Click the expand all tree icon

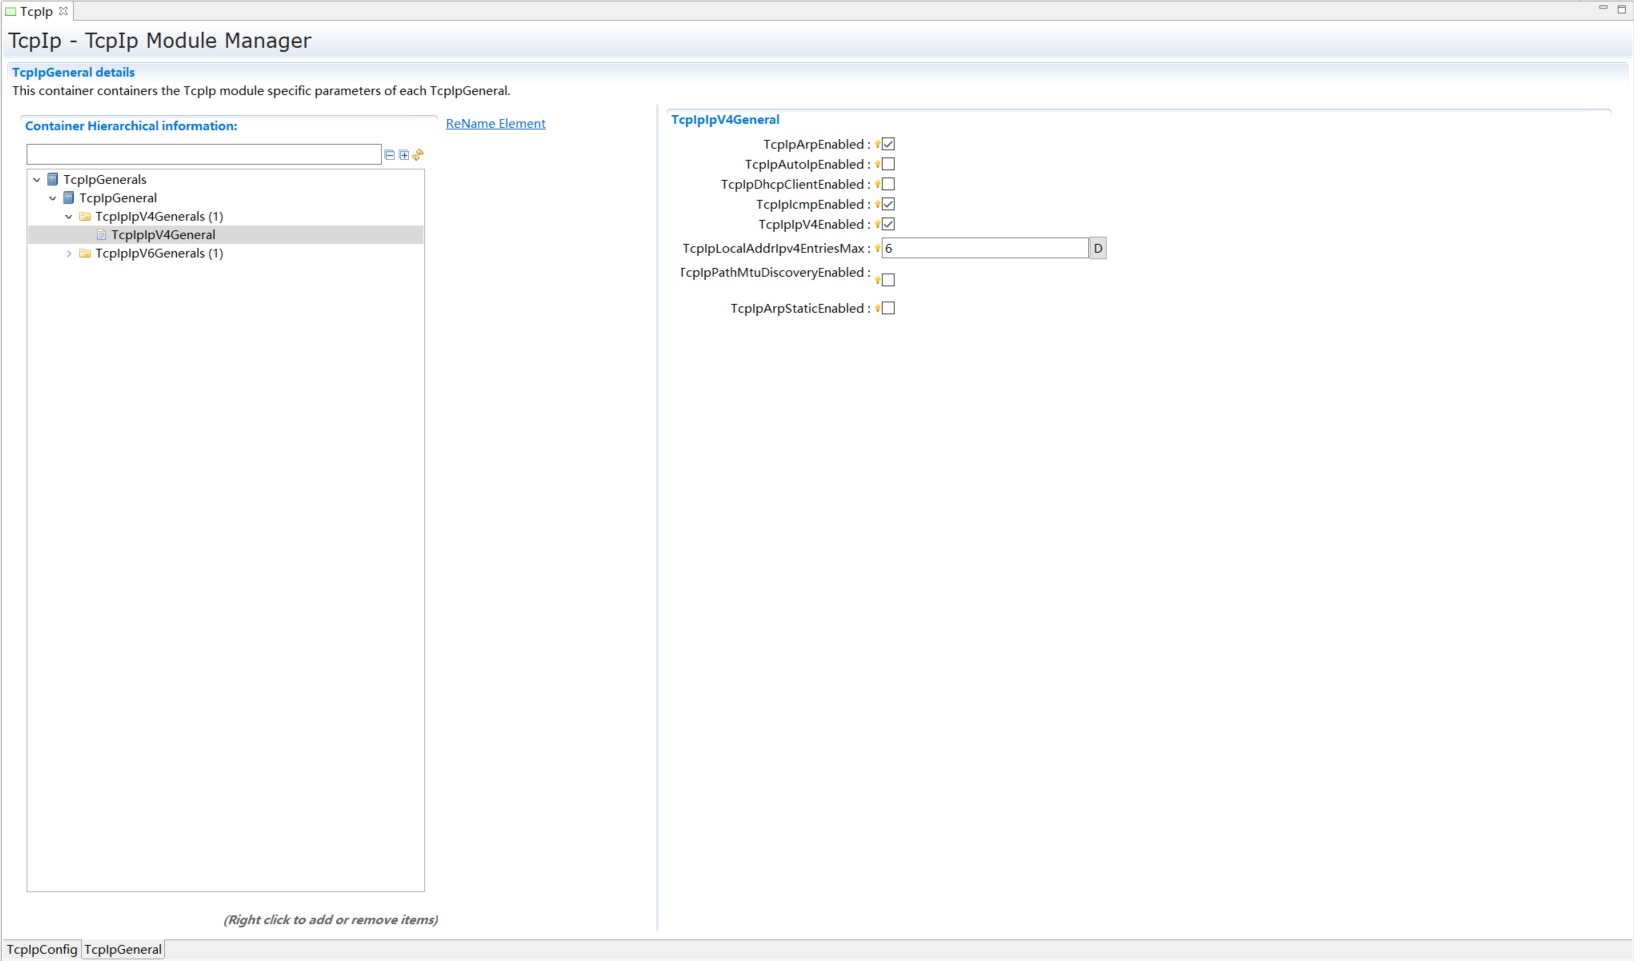coord(404,155)
